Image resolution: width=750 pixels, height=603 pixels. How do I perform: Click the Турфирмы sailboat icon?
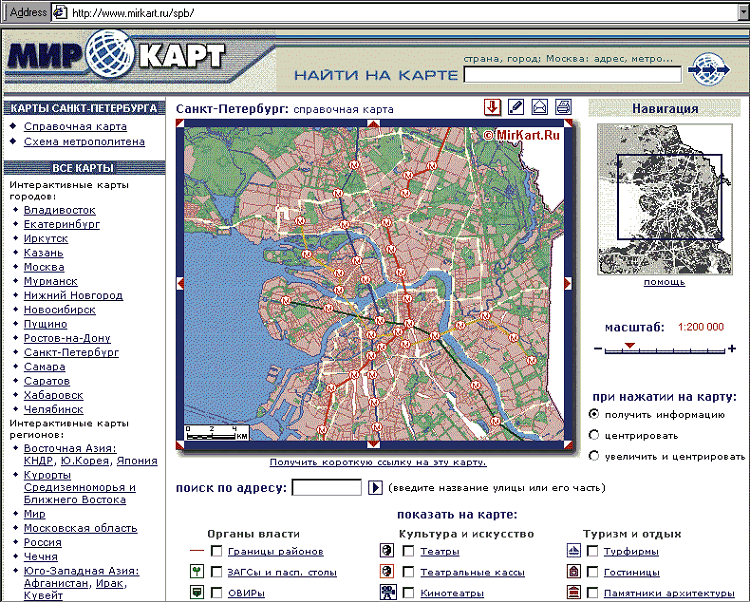click(x=574, y=550)
